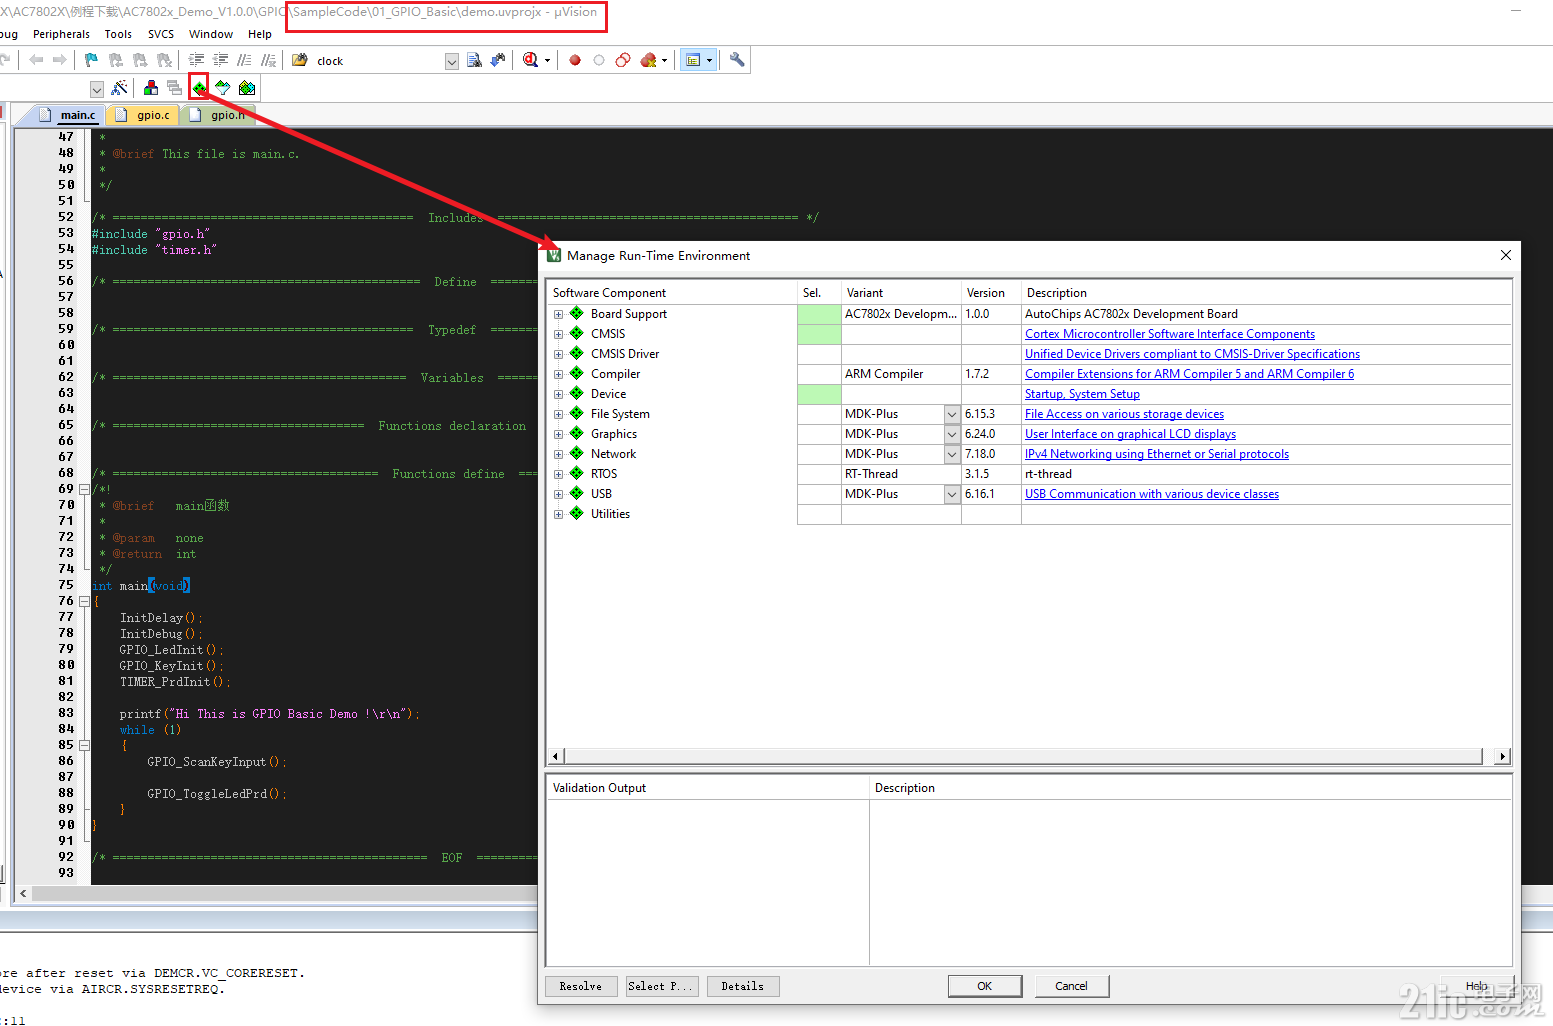Viewport: 1553px width, 1026px height.
Task: Expand the Utilities component node
Action: pyautogui.click(x=558, y=514)
